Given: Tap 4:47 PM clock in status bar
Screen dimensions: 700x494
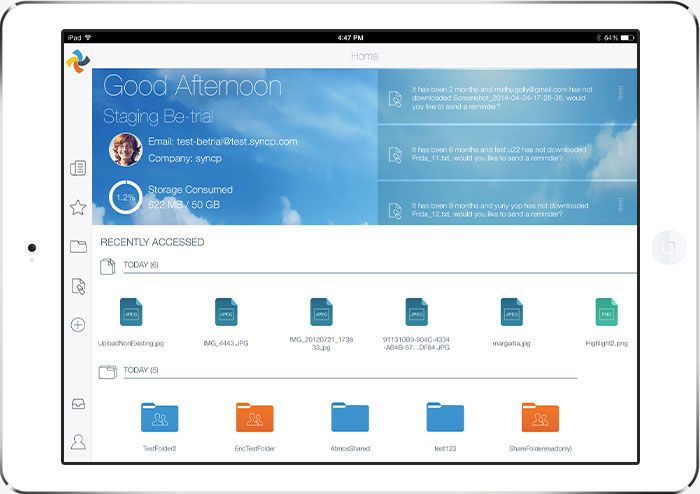Looking at the screenshot, I should [x=350, y=37].
